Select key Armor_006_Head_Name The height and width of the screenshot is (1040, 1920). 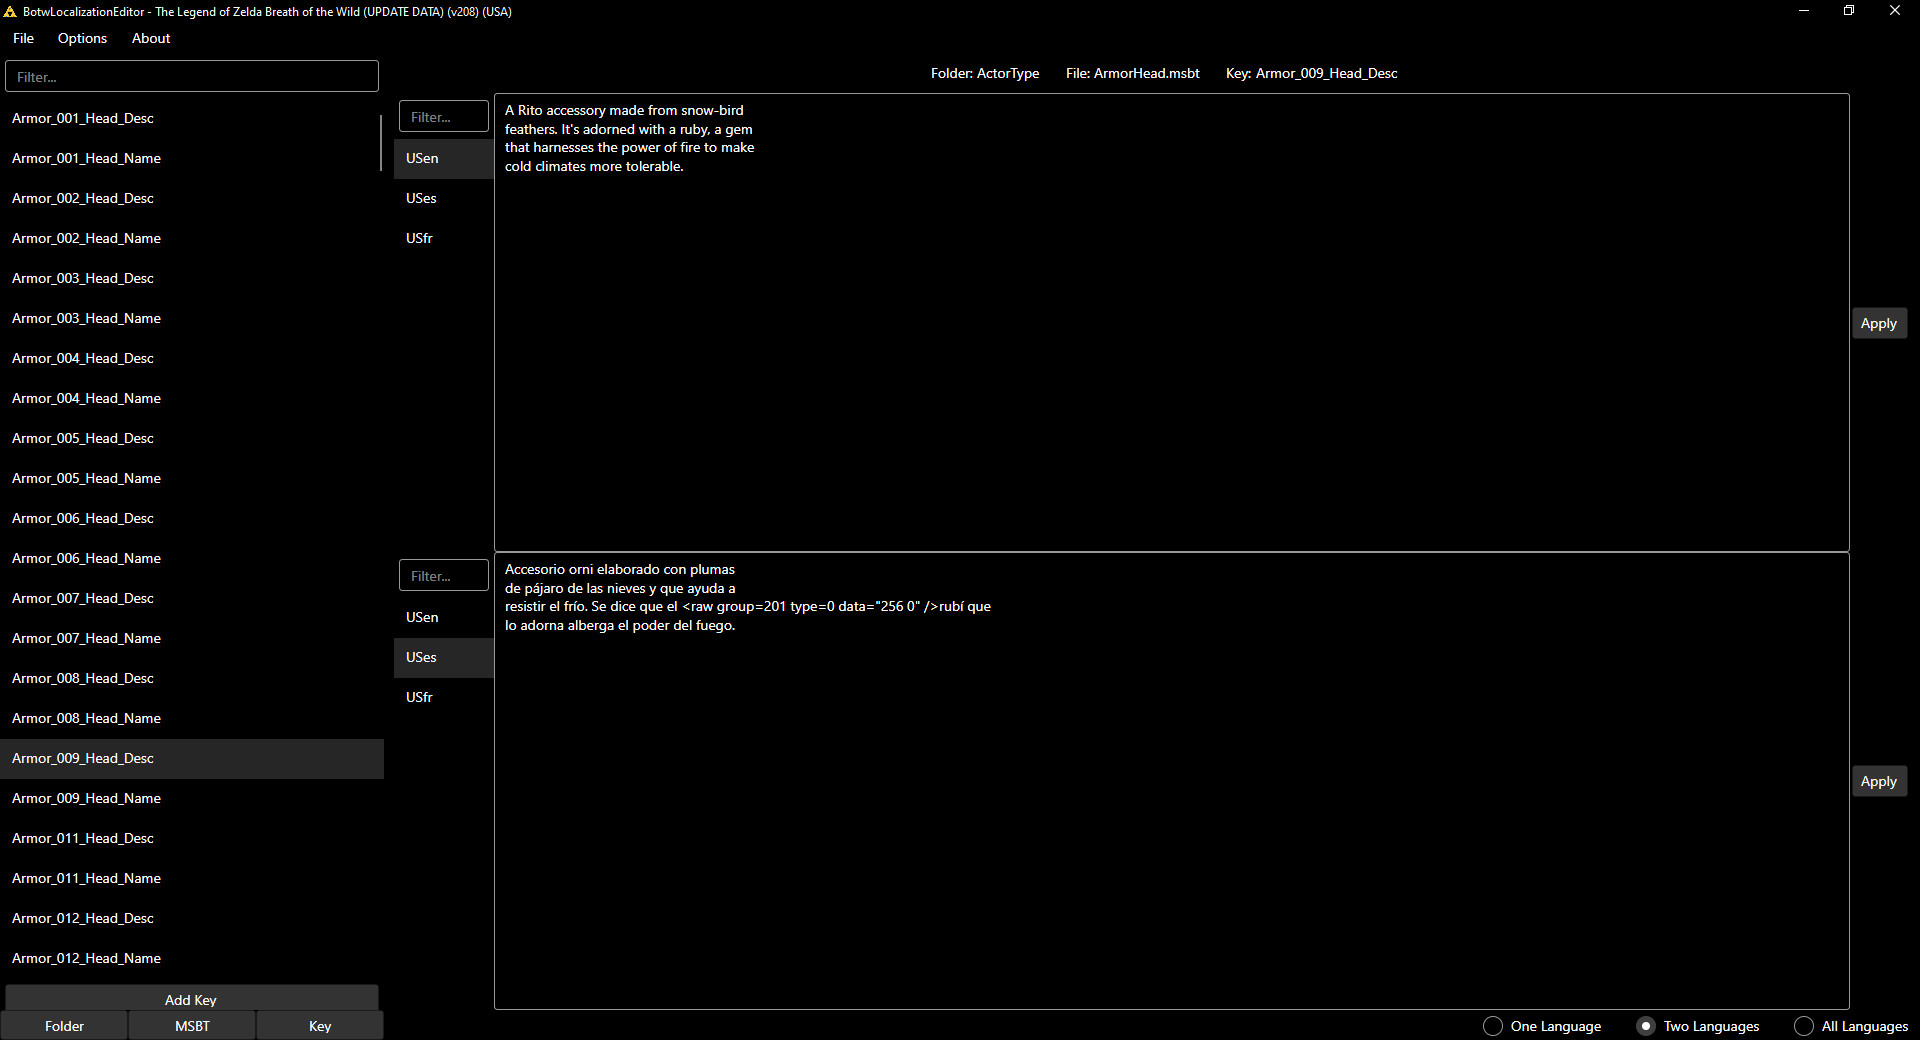point(192,558)
